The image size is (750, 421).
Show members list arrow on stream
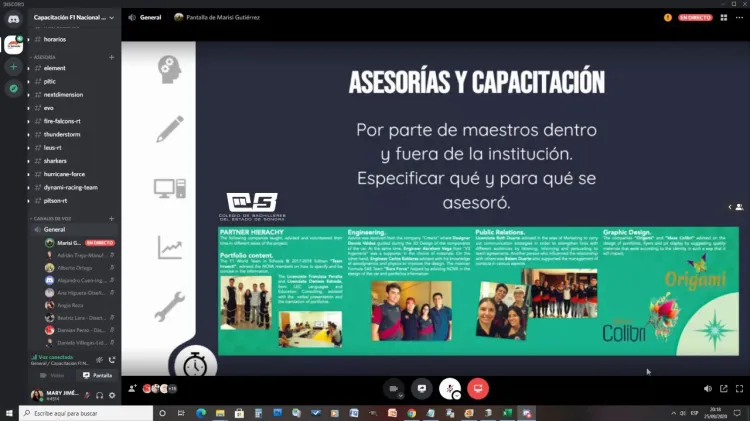tap(735, 207)
